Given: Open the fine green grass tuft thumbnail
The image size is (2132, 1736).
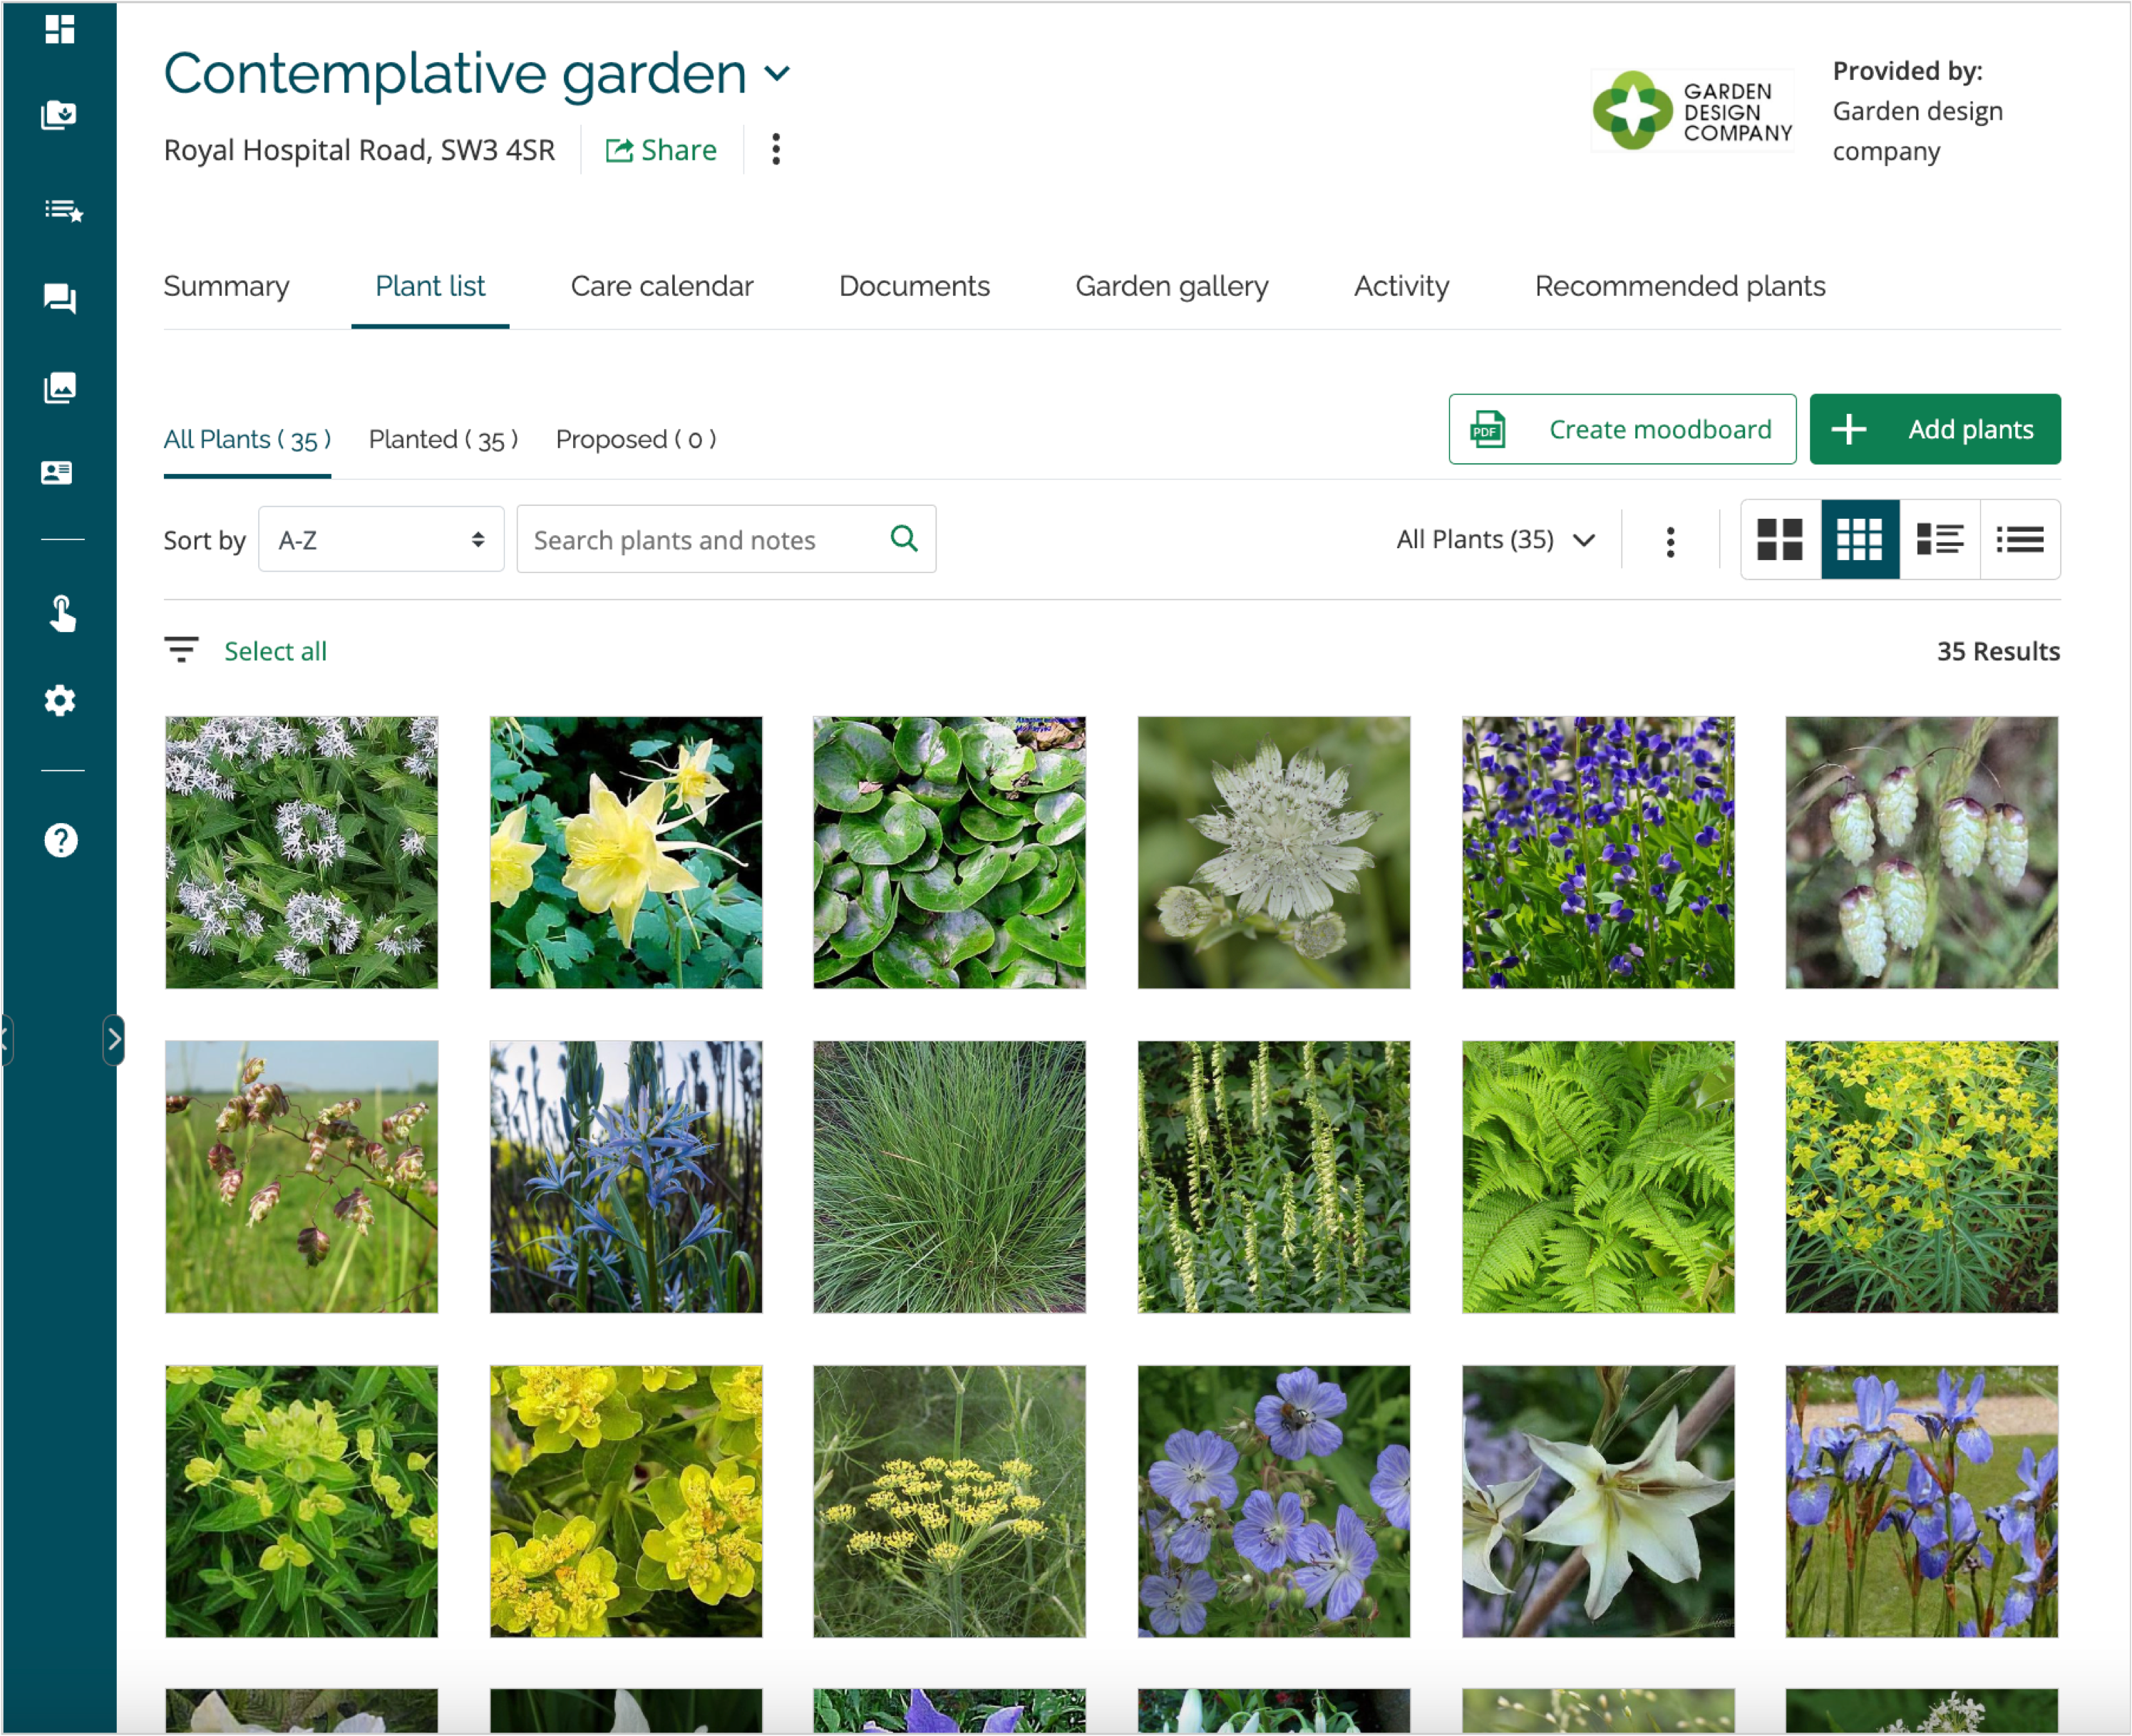Looking at the screenshot, I should click(949, 1177).
